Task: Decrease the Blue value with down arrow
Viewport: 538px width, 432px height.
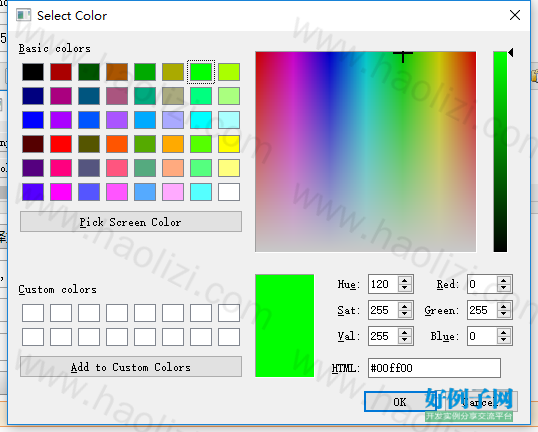Action: coord(504,340)
